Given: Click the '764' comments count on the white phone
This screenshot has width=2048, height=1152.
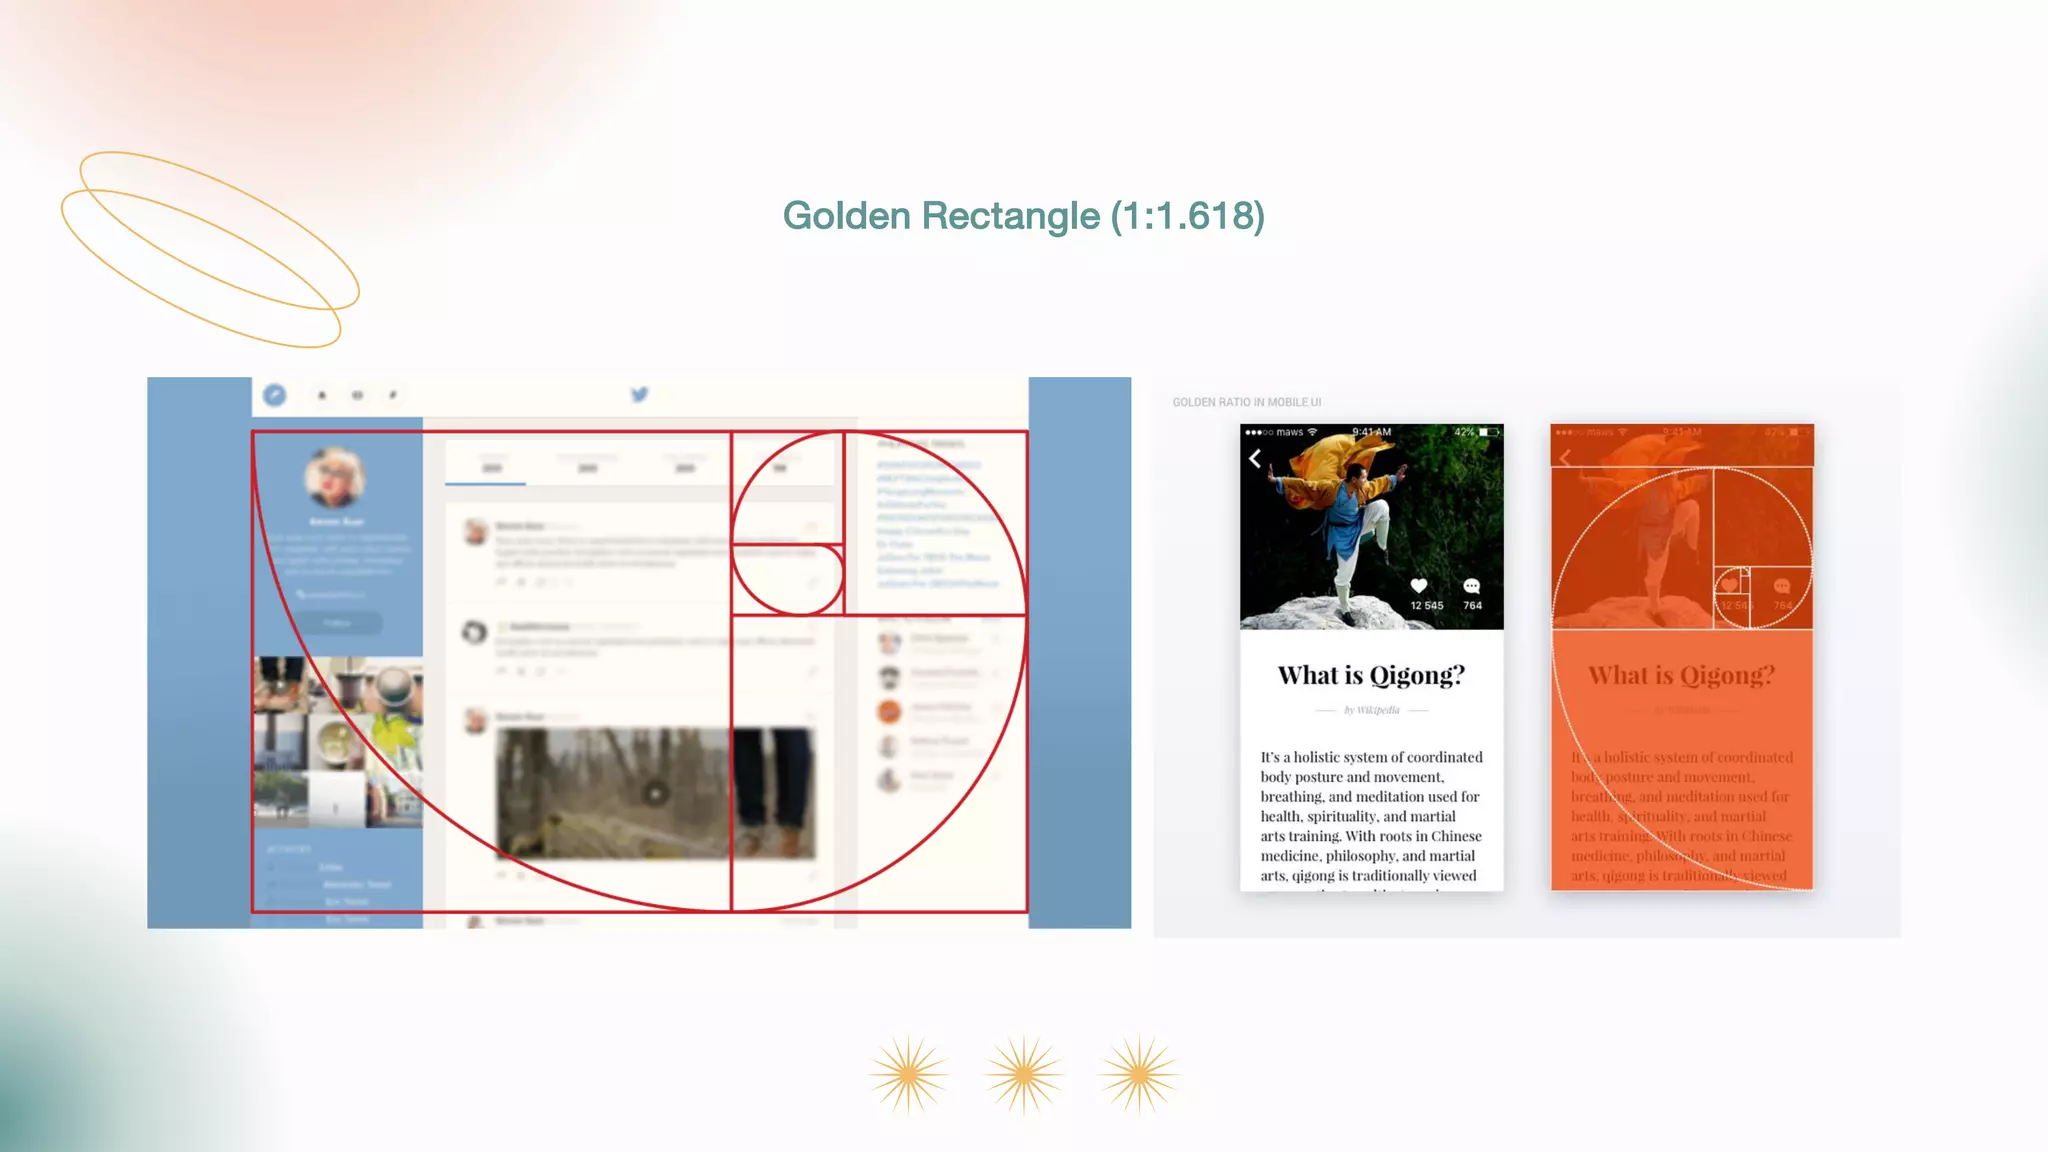Looking at the screenshot, I should coord(1473,606).
